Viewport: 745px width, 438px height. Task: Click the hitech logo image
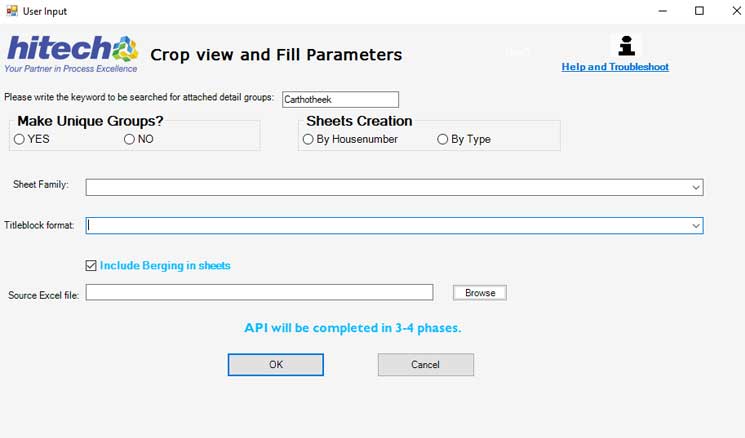(x=72, y=54)
